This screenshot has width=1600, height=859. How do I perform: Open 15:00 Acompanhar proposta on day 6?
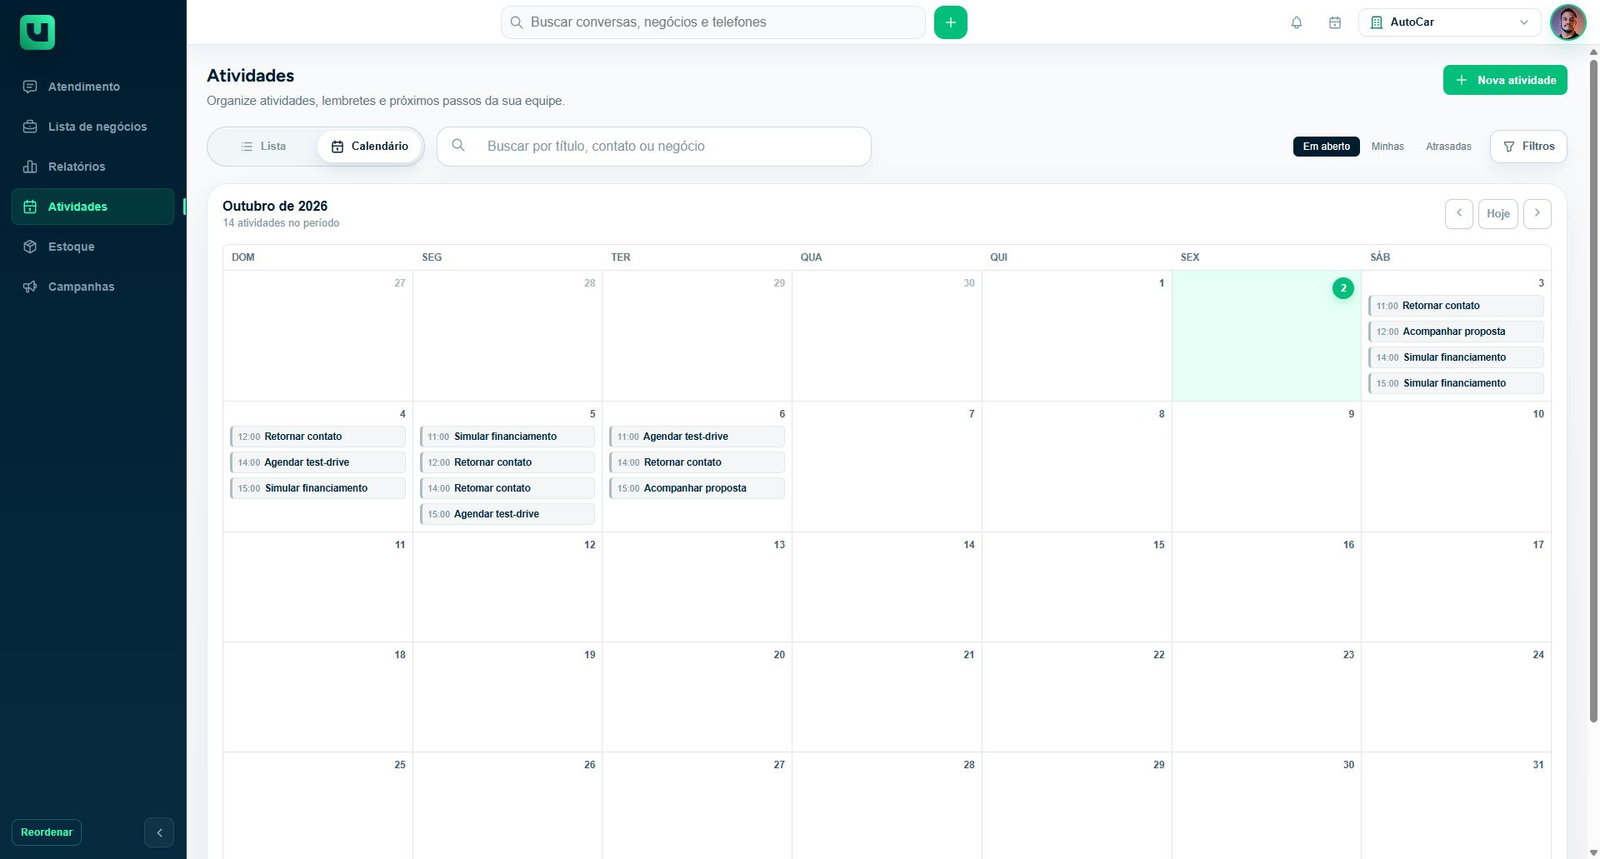(697, 488)
